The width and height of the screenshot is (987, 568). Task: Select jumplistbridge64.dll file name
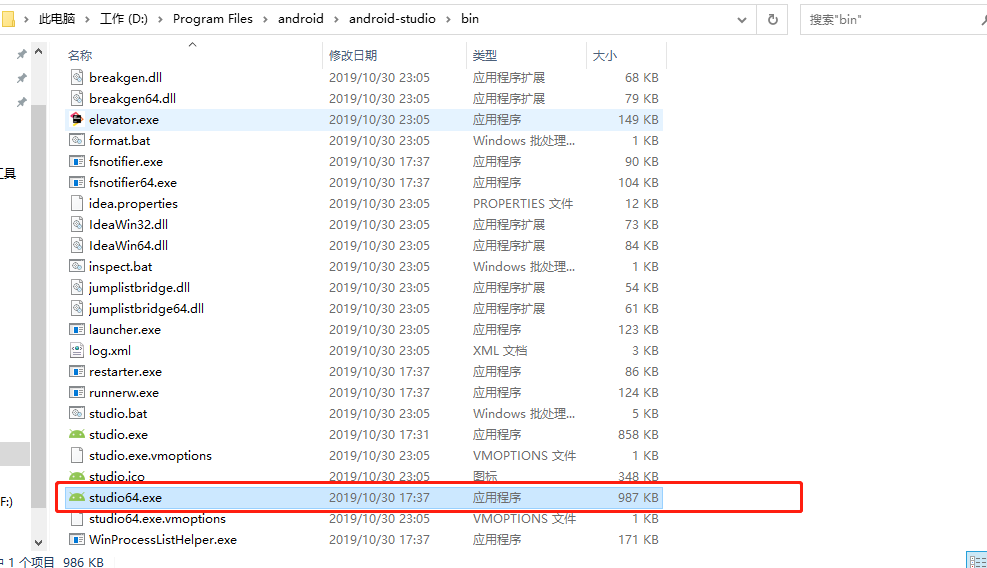(x=146, y=309)
